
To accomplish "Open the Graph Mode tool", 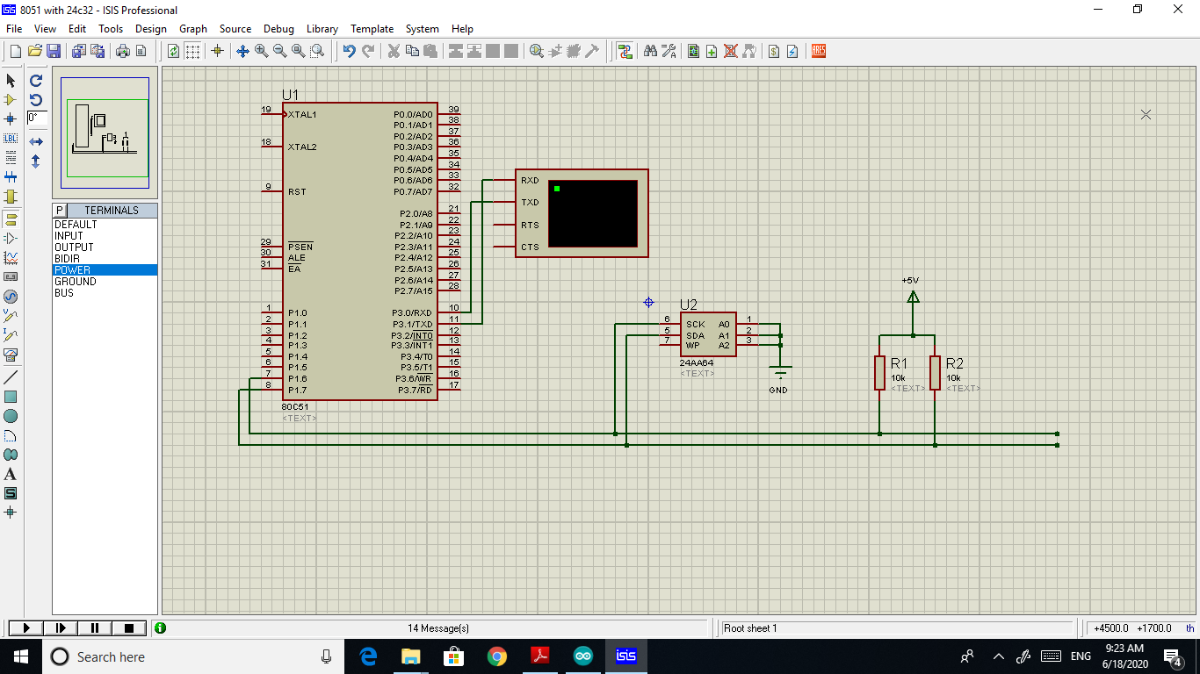I will pos(11,255).
